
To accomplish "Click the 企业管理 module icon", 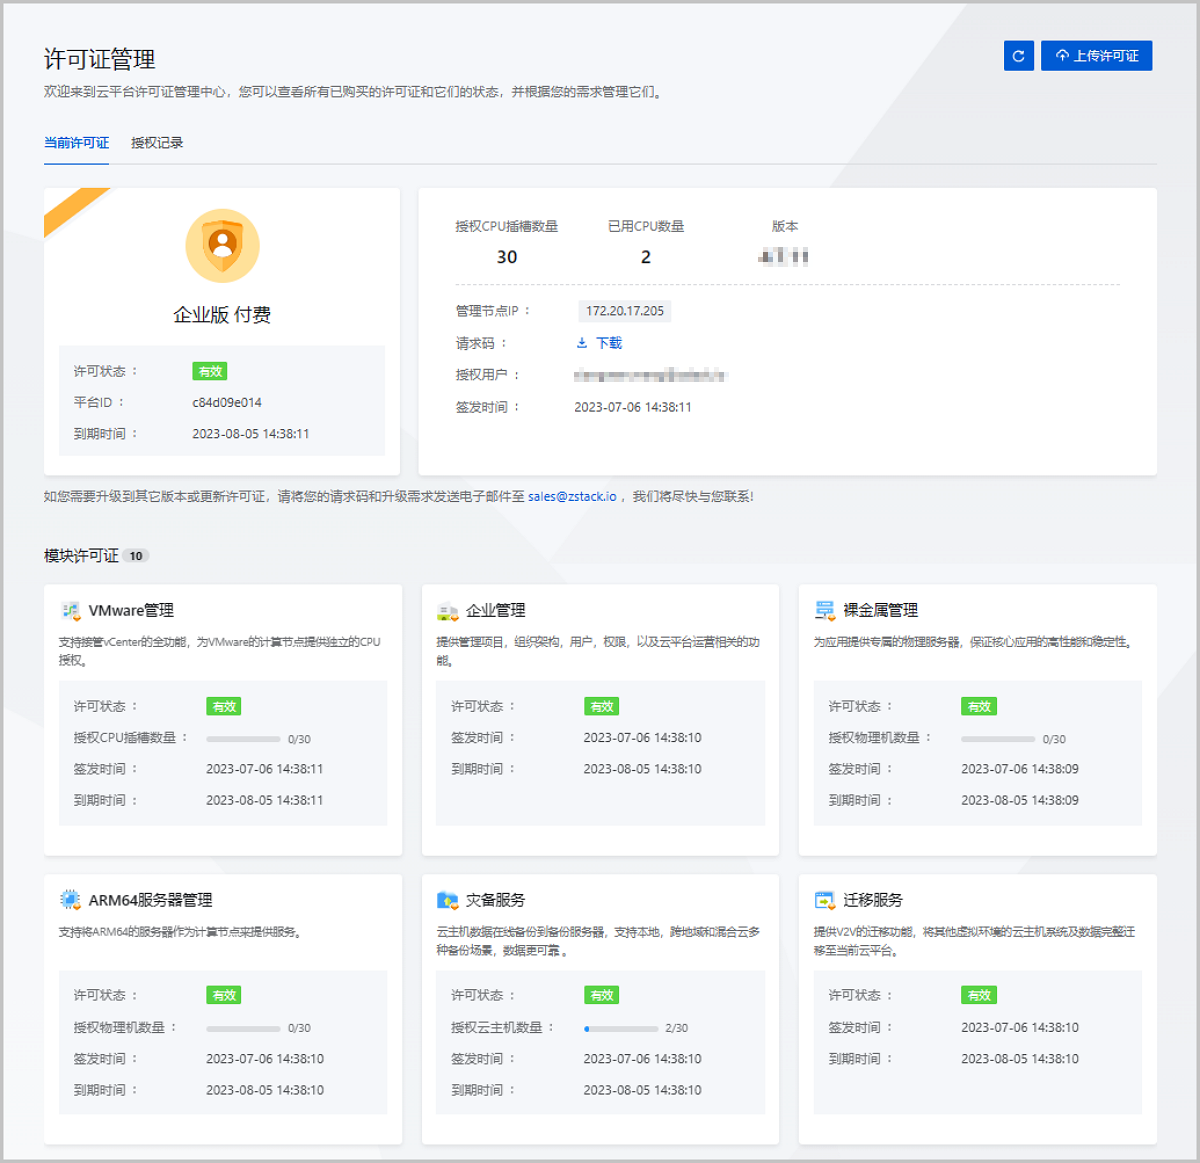I will point(445,610).
